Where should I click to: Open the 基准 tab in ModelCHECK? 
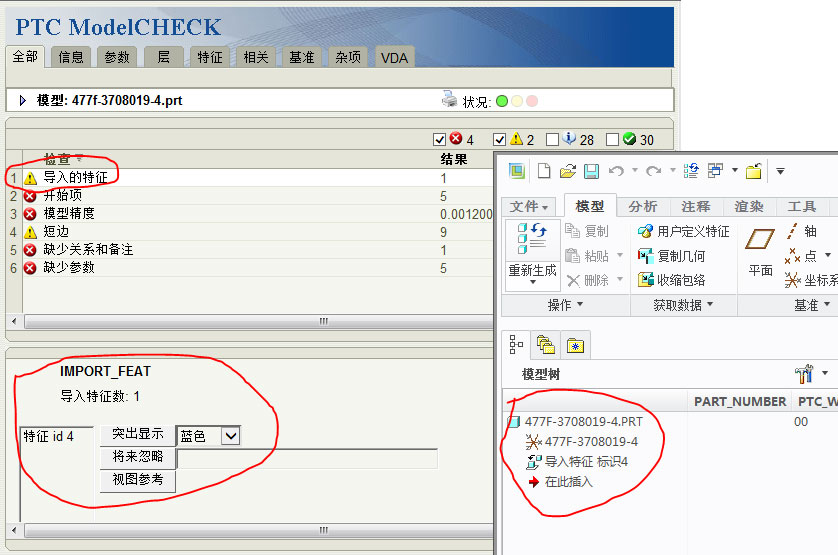click(x=302, y=57)
